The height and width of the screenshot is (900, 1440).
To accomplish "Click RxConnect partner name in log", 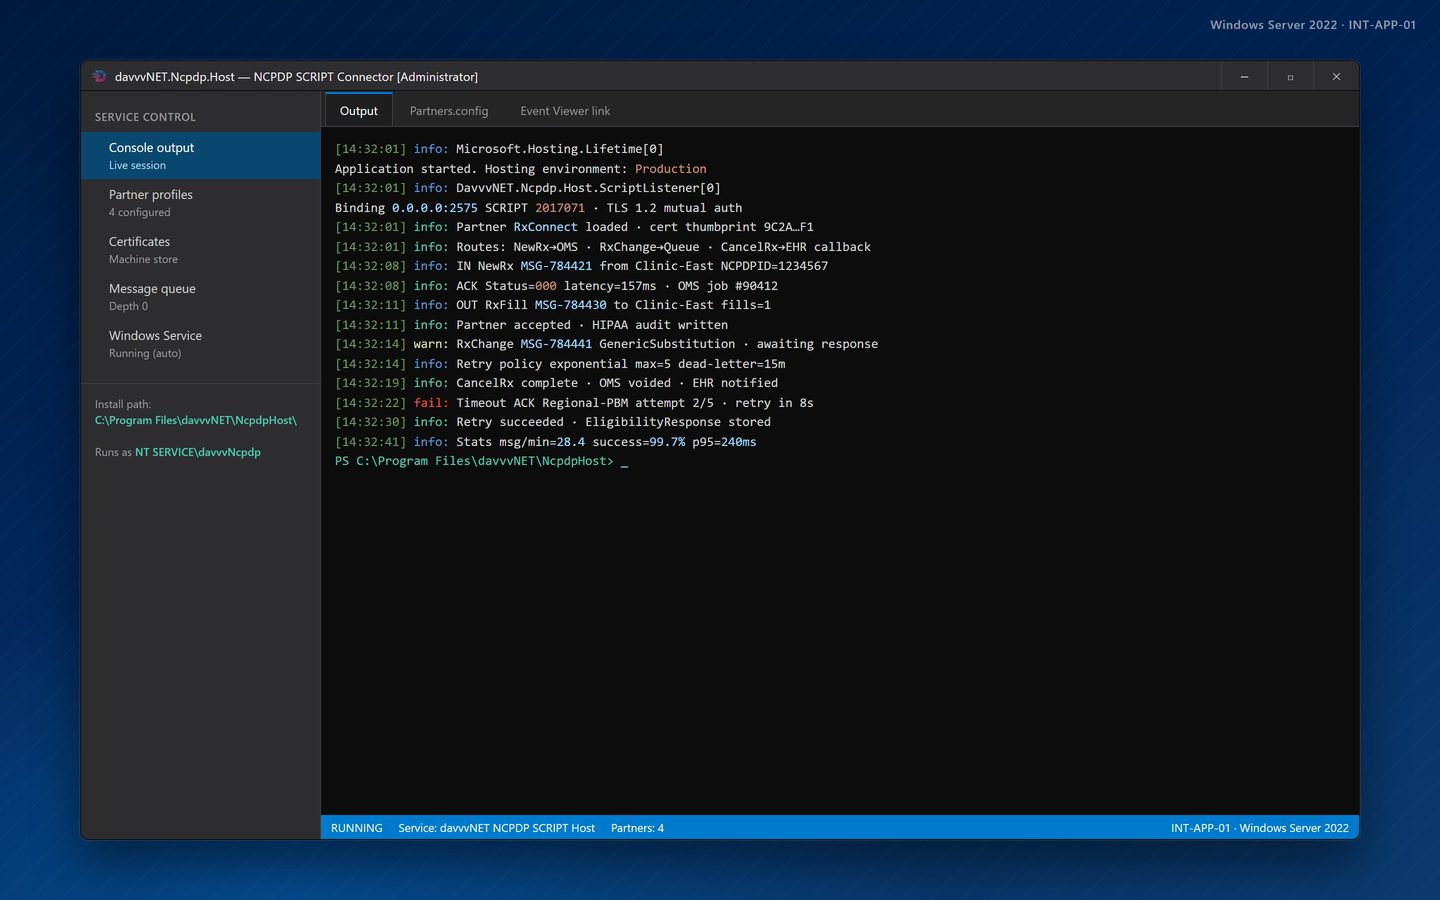I will click(545, 227).
